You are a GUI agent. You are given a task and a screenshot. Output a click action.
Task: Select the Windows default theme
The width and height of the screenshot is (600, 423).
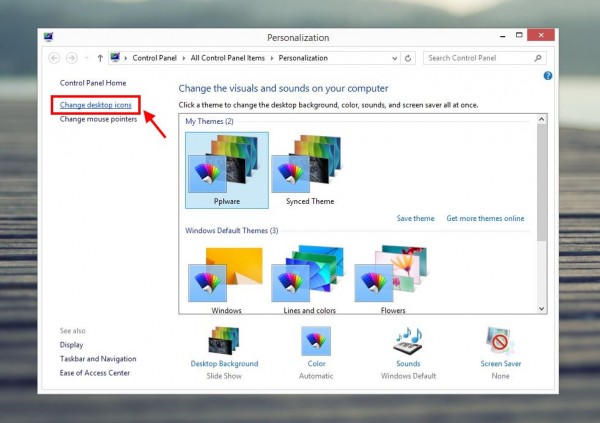click(x=226, y=279)
